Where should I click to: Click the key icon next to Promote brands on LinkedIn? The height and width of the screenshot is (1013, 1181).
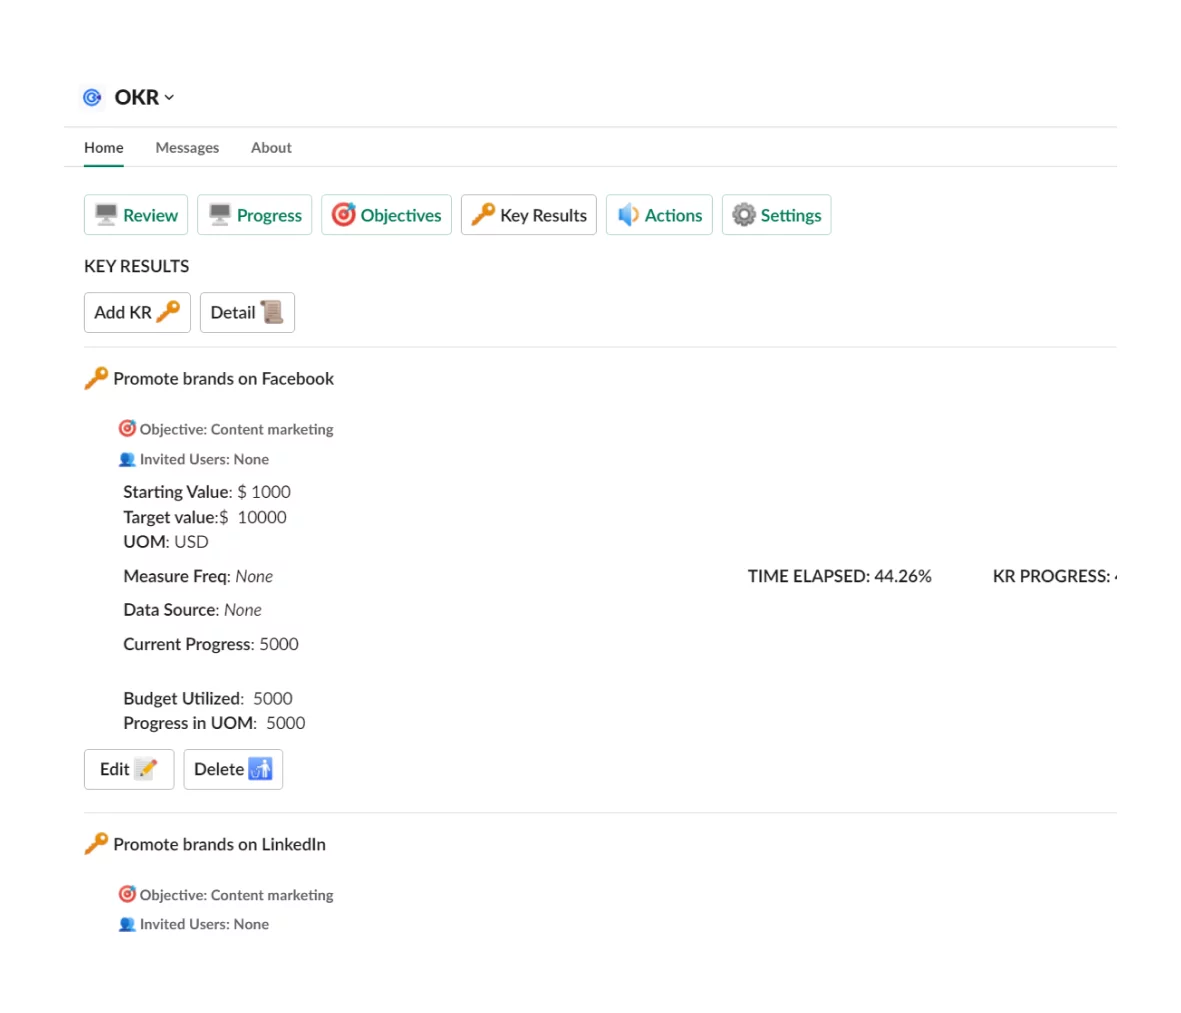click(95, 843)
